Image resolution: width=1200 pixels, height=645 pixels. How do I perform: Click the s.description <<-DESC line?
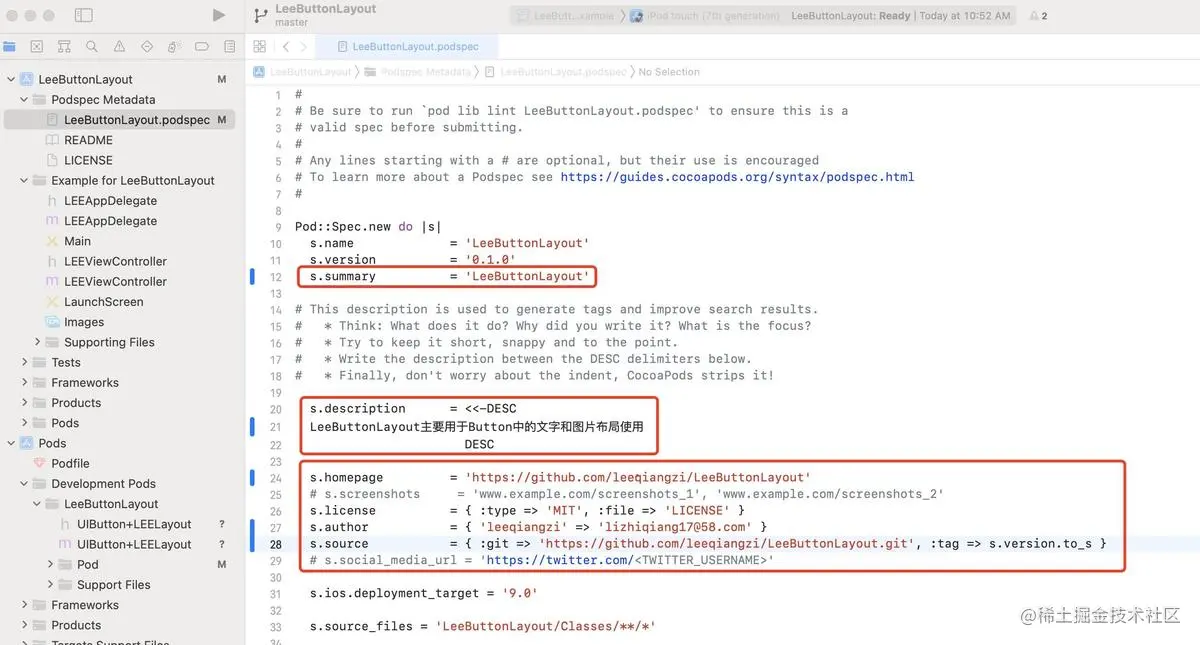pos(413,409)
